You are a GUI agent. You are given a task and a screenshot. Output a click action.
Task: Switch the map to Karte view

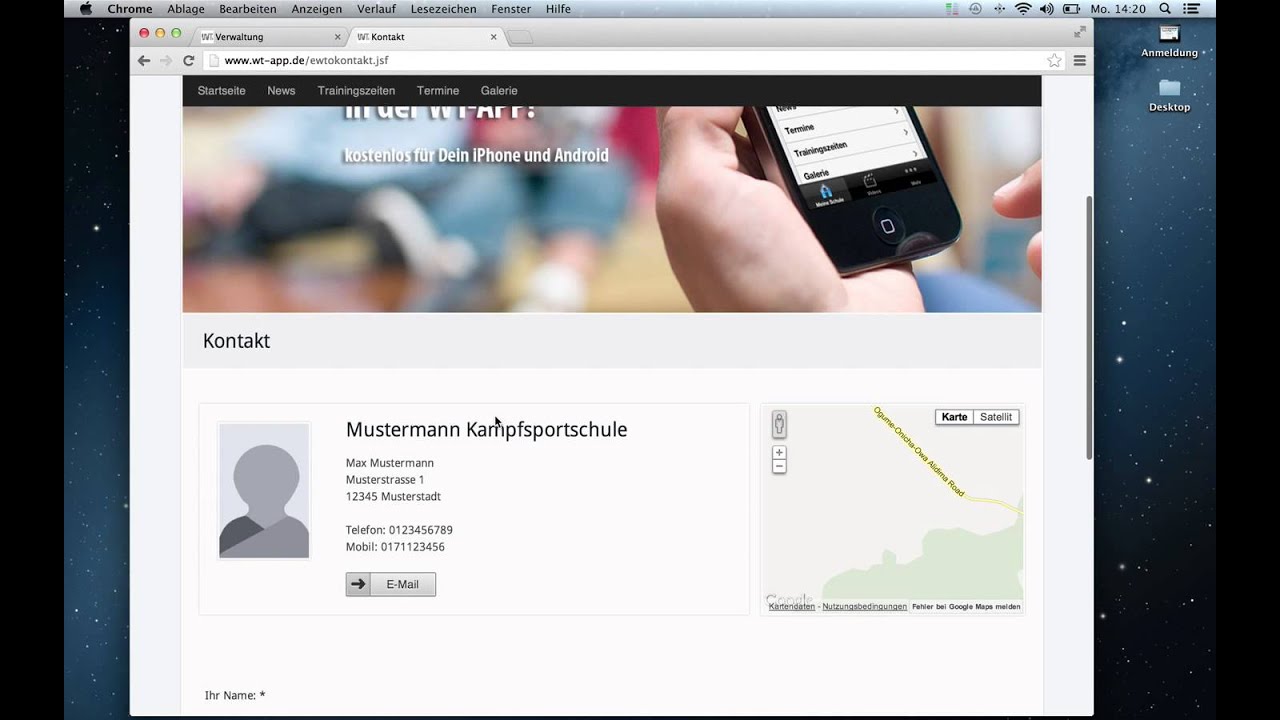click(955, 417)
